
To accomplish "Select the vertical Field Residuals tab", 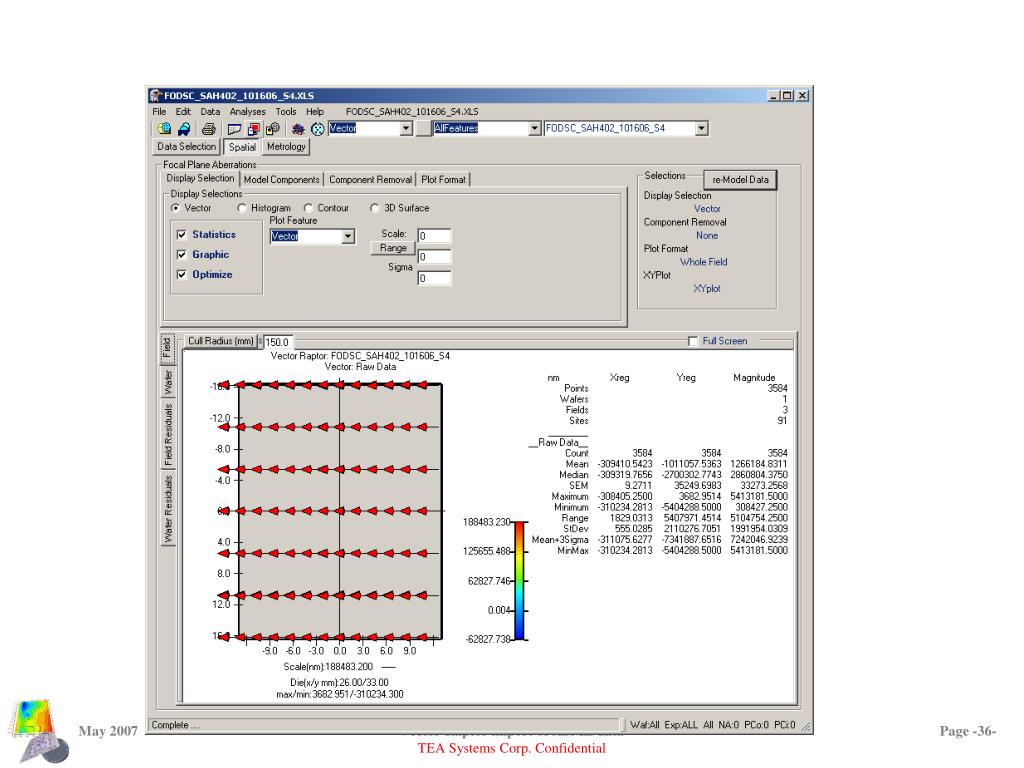I will click(x=168, y=434).
